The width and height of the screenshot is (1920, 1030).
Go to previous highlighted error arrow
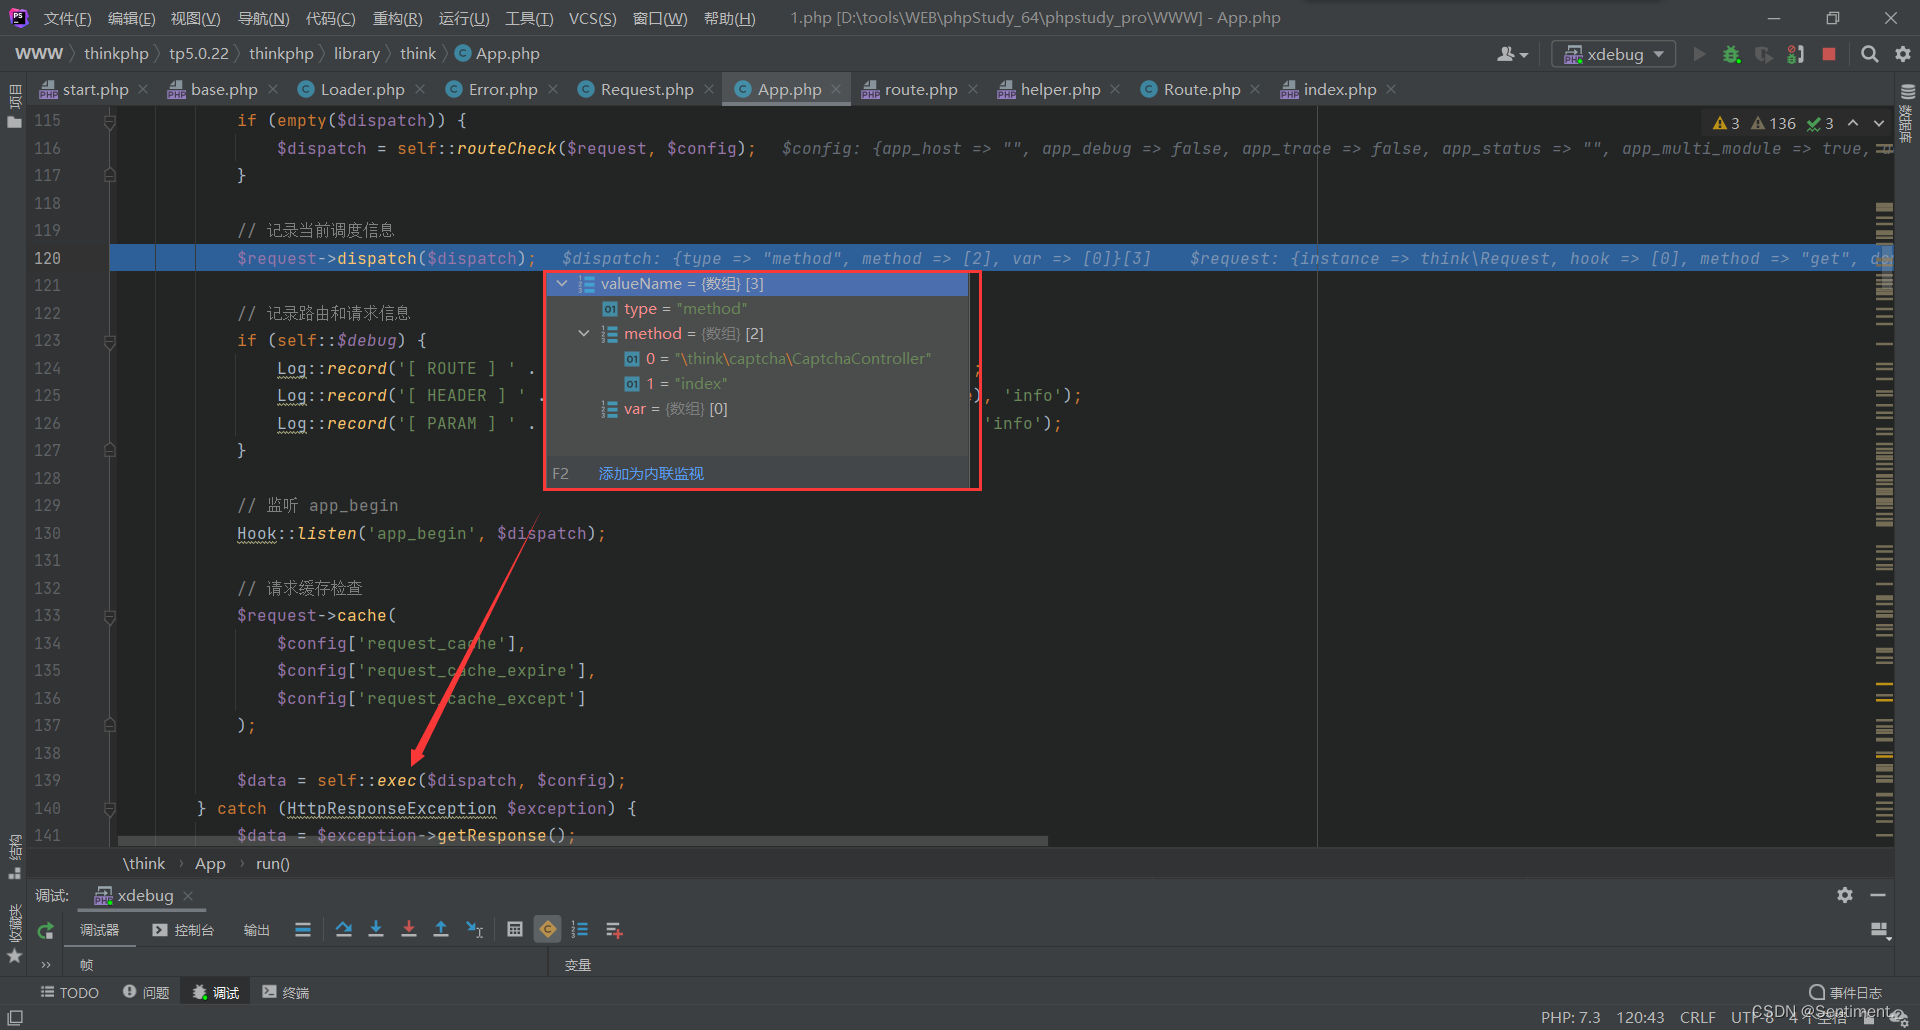pyautogui.click(x=1853, y=123)
